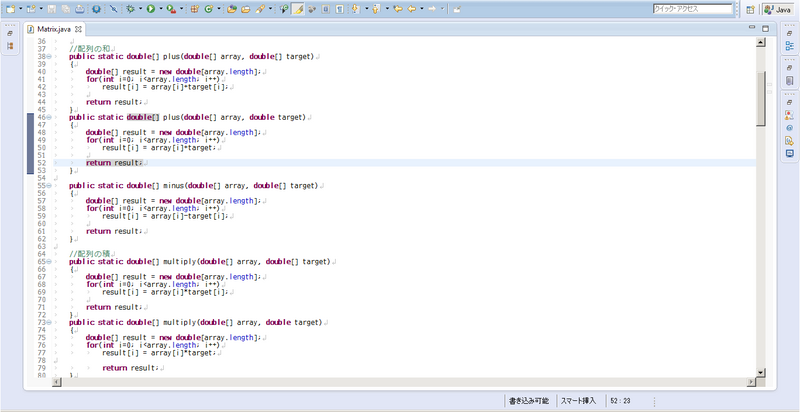
Task: Click the open folder task icon
Action: (x=245, y=9)
